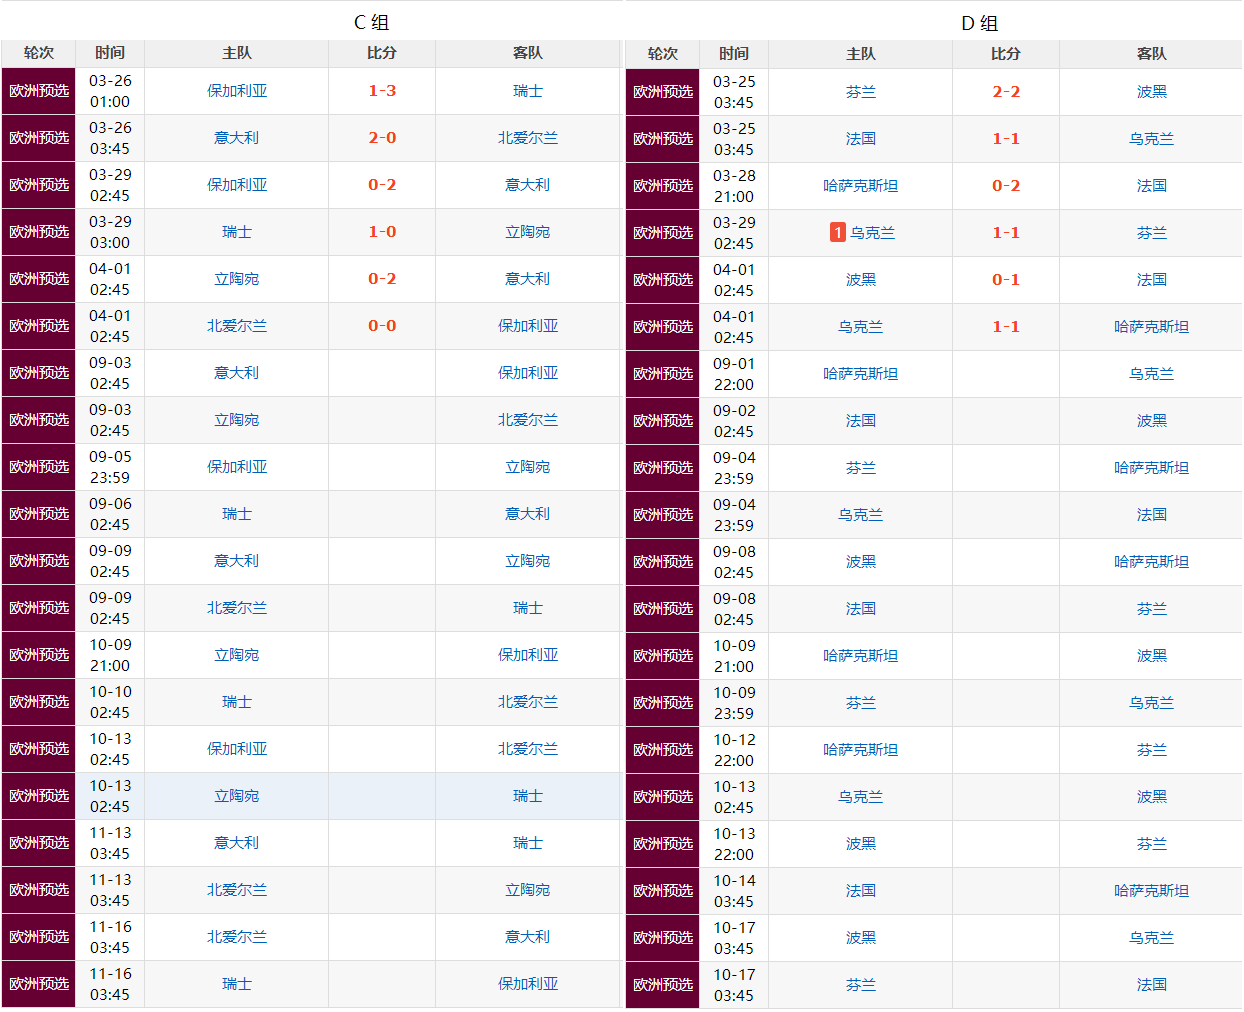Image resolution: width=1244 pixels, height=1012 pixels.
Task: Click 哈萨克斯坦 home team in 10-09 21:00 match
Action: [x=861, y=656]
